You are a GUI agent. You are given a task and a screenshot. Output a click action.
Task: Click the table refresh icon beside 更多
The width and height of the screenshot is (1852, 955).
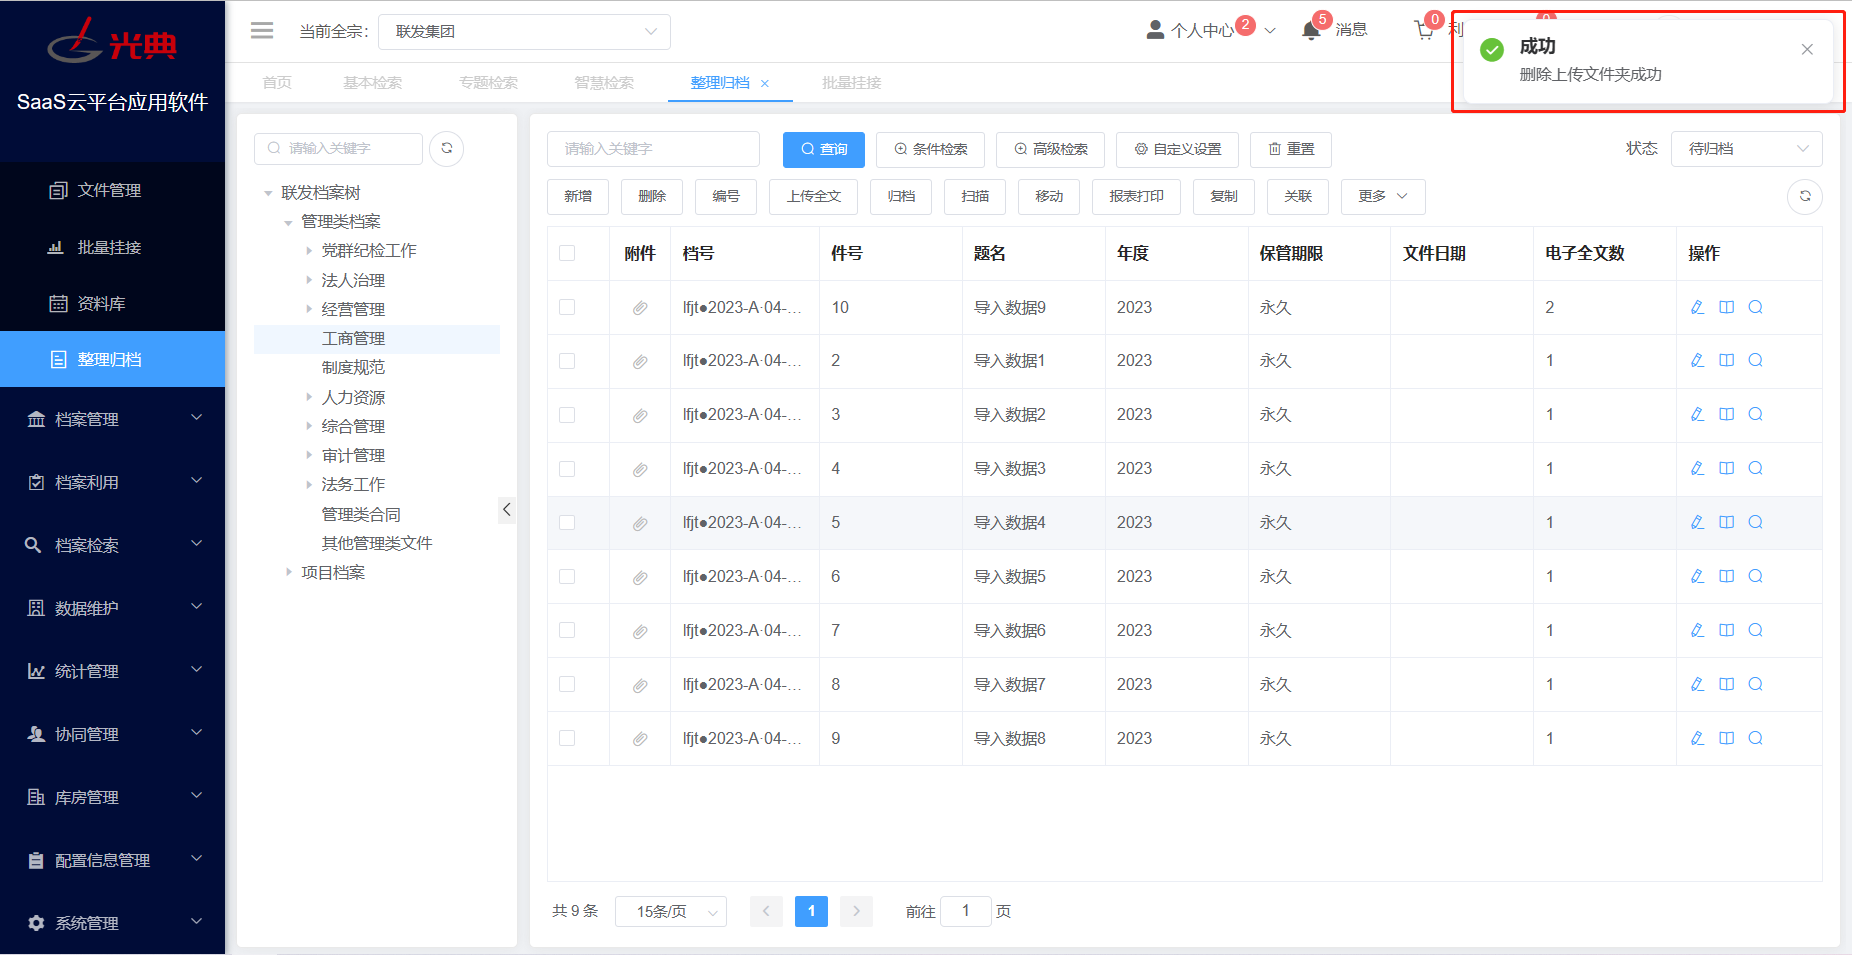coord(1805,196)
